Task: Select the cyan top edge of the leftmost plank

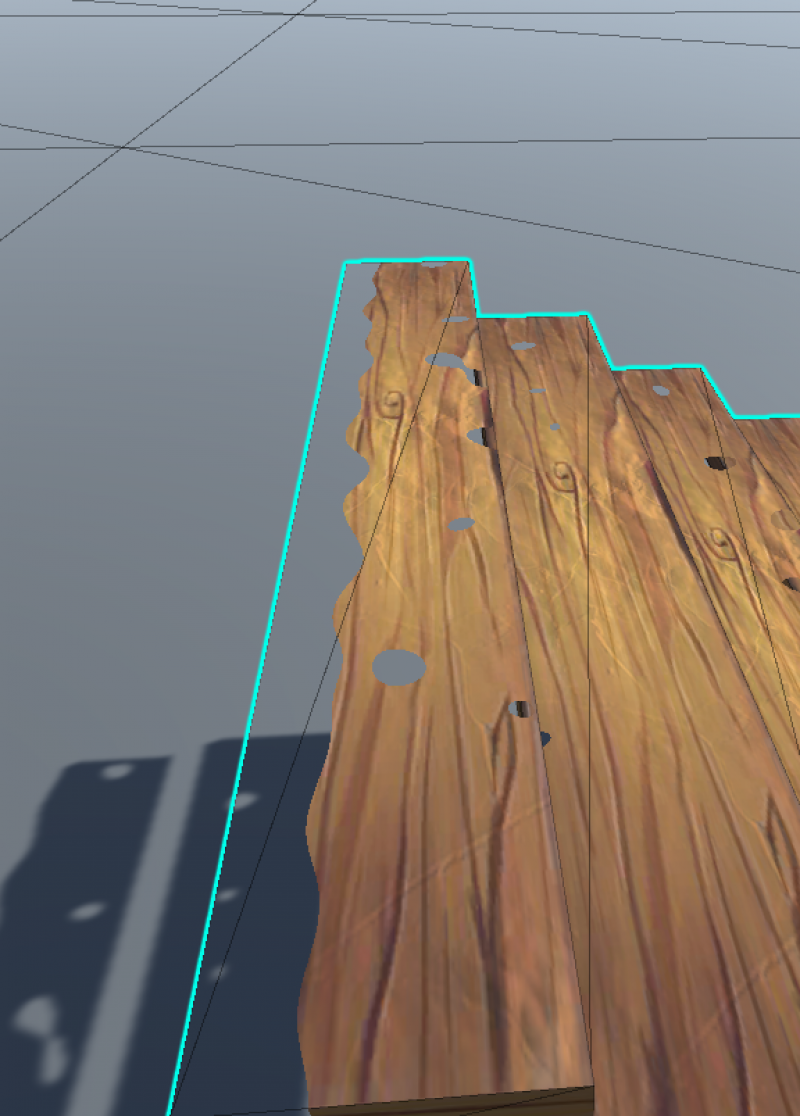Action: tap(406, 261)
